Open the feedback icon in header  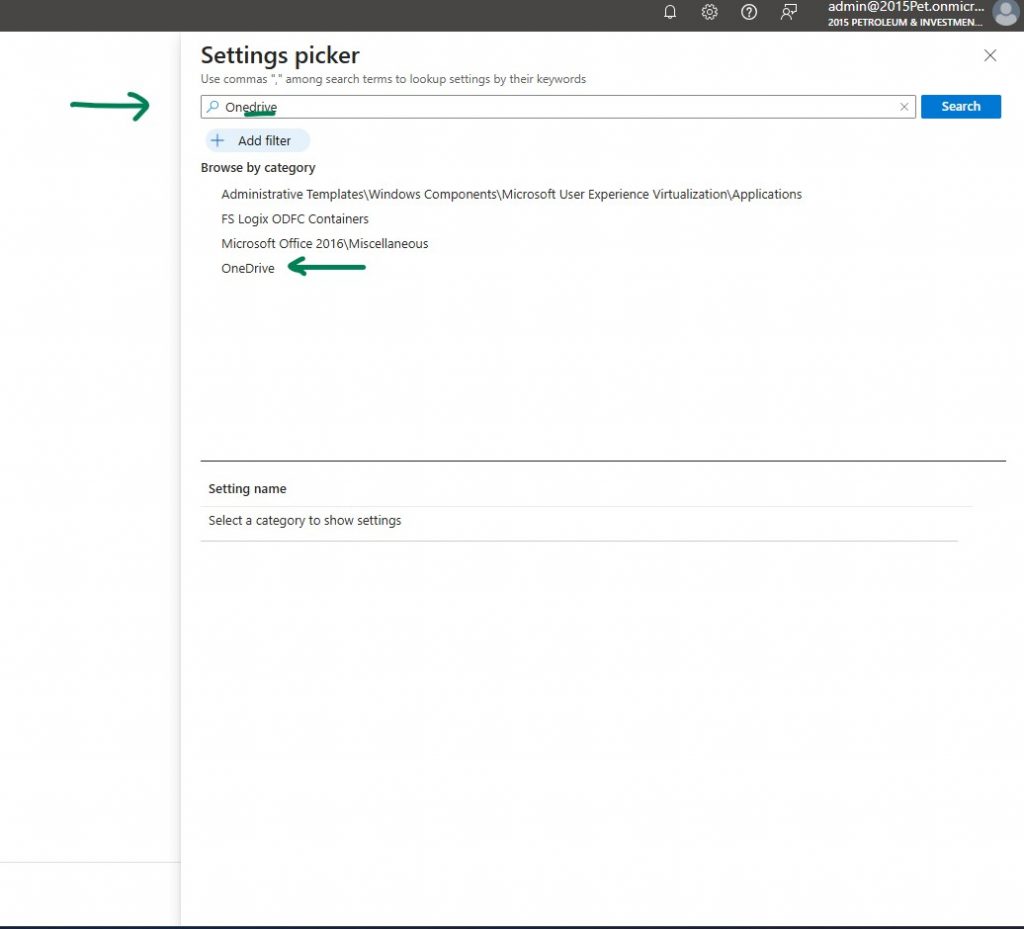coord(789,13)
